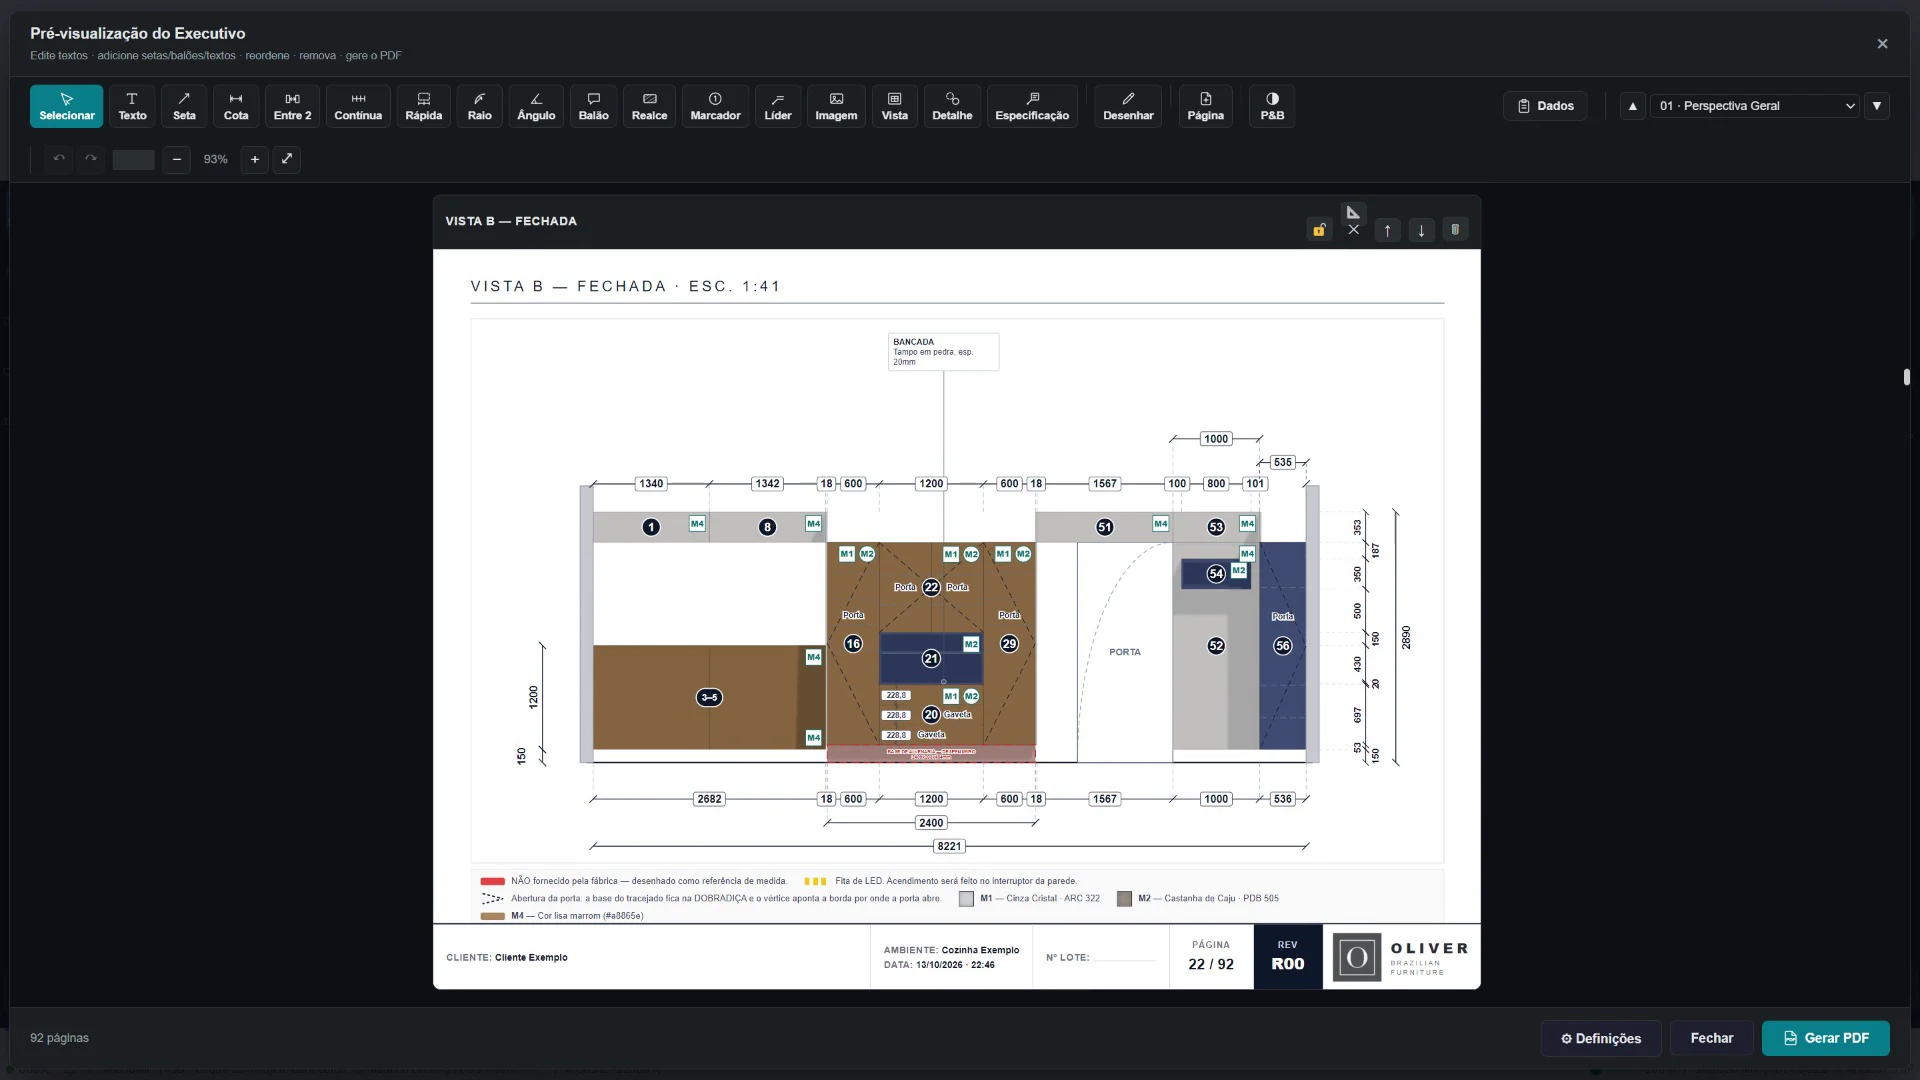
Task: Pick the Entre 2 dimension tool
Action: [292, 106]
